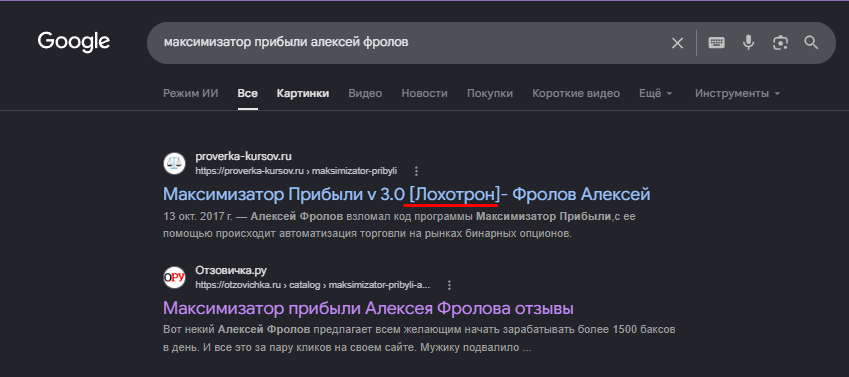The width and height of the screenshot is (849, 377).
Task: Expand the Инструменты dropdown
Action: [737, 94]
